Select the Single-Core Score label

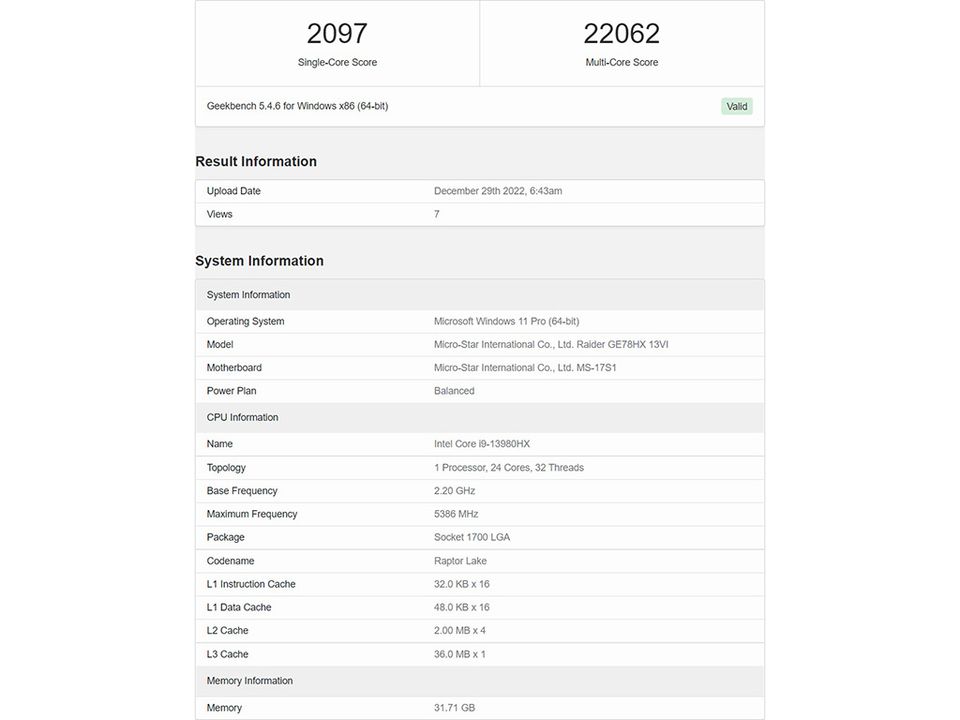pos(337,62)
